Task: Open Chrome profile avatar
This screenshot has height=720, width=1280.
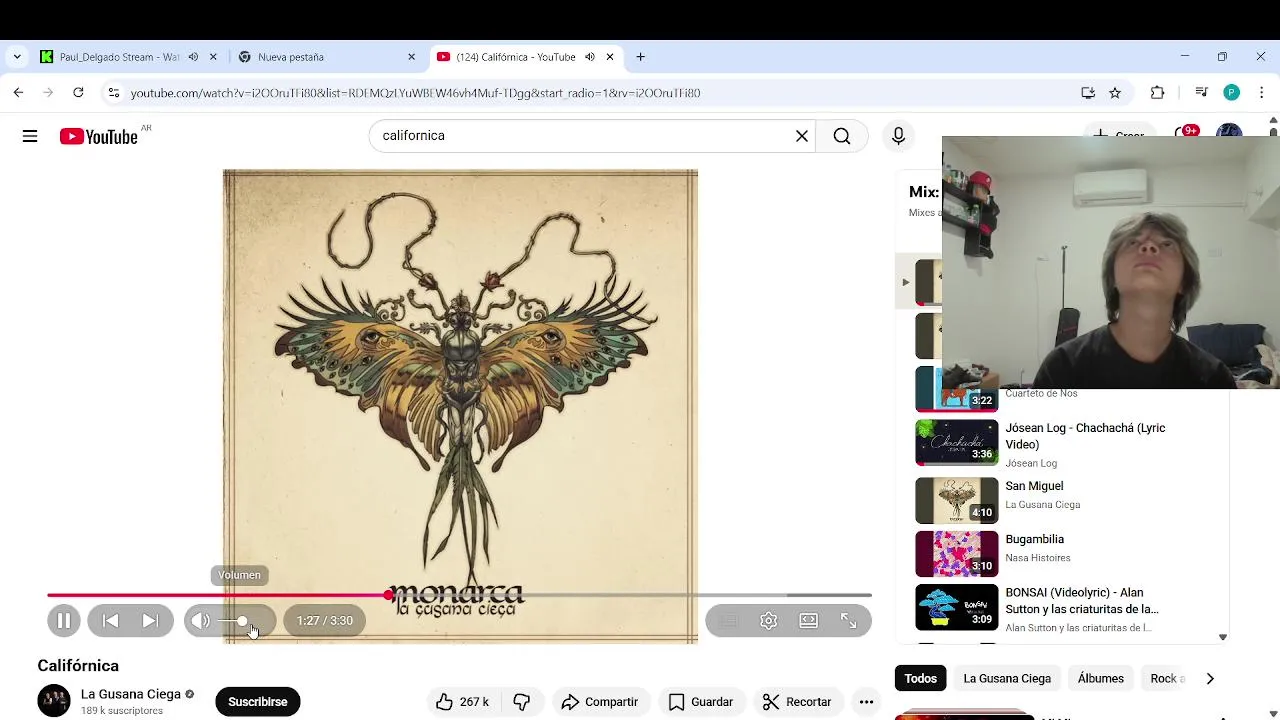Action: (1232, 93)
